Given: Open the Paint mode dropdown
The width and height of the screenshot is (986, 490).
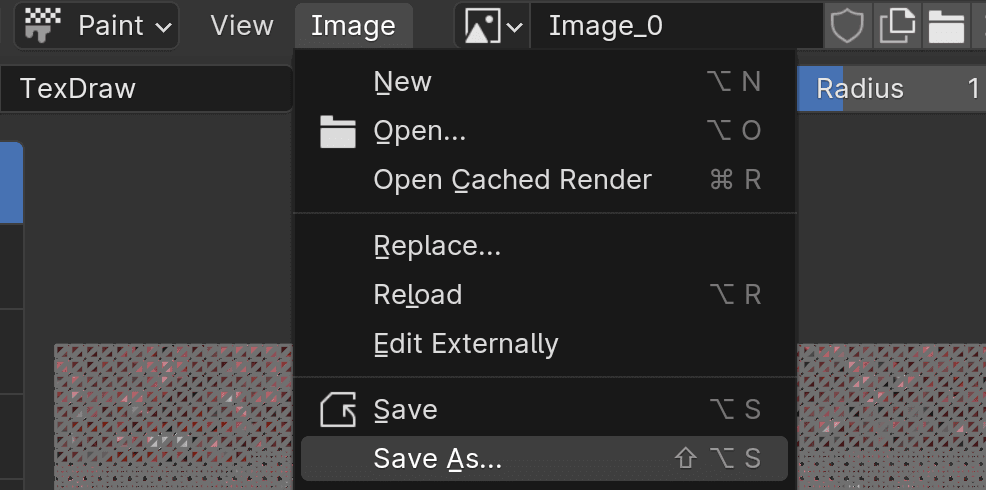Looking at the screenshot, I should [97, 26].
